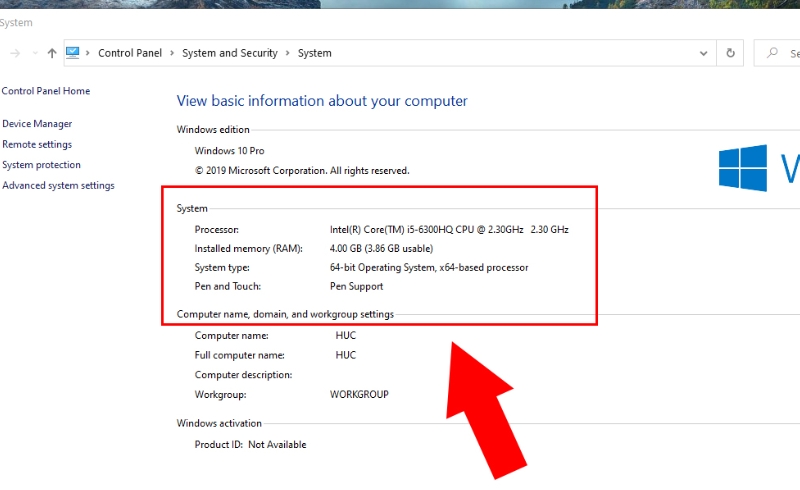Screen dimensions: 800x490
Task: Open Remote settings link
Action: (37, 144)
